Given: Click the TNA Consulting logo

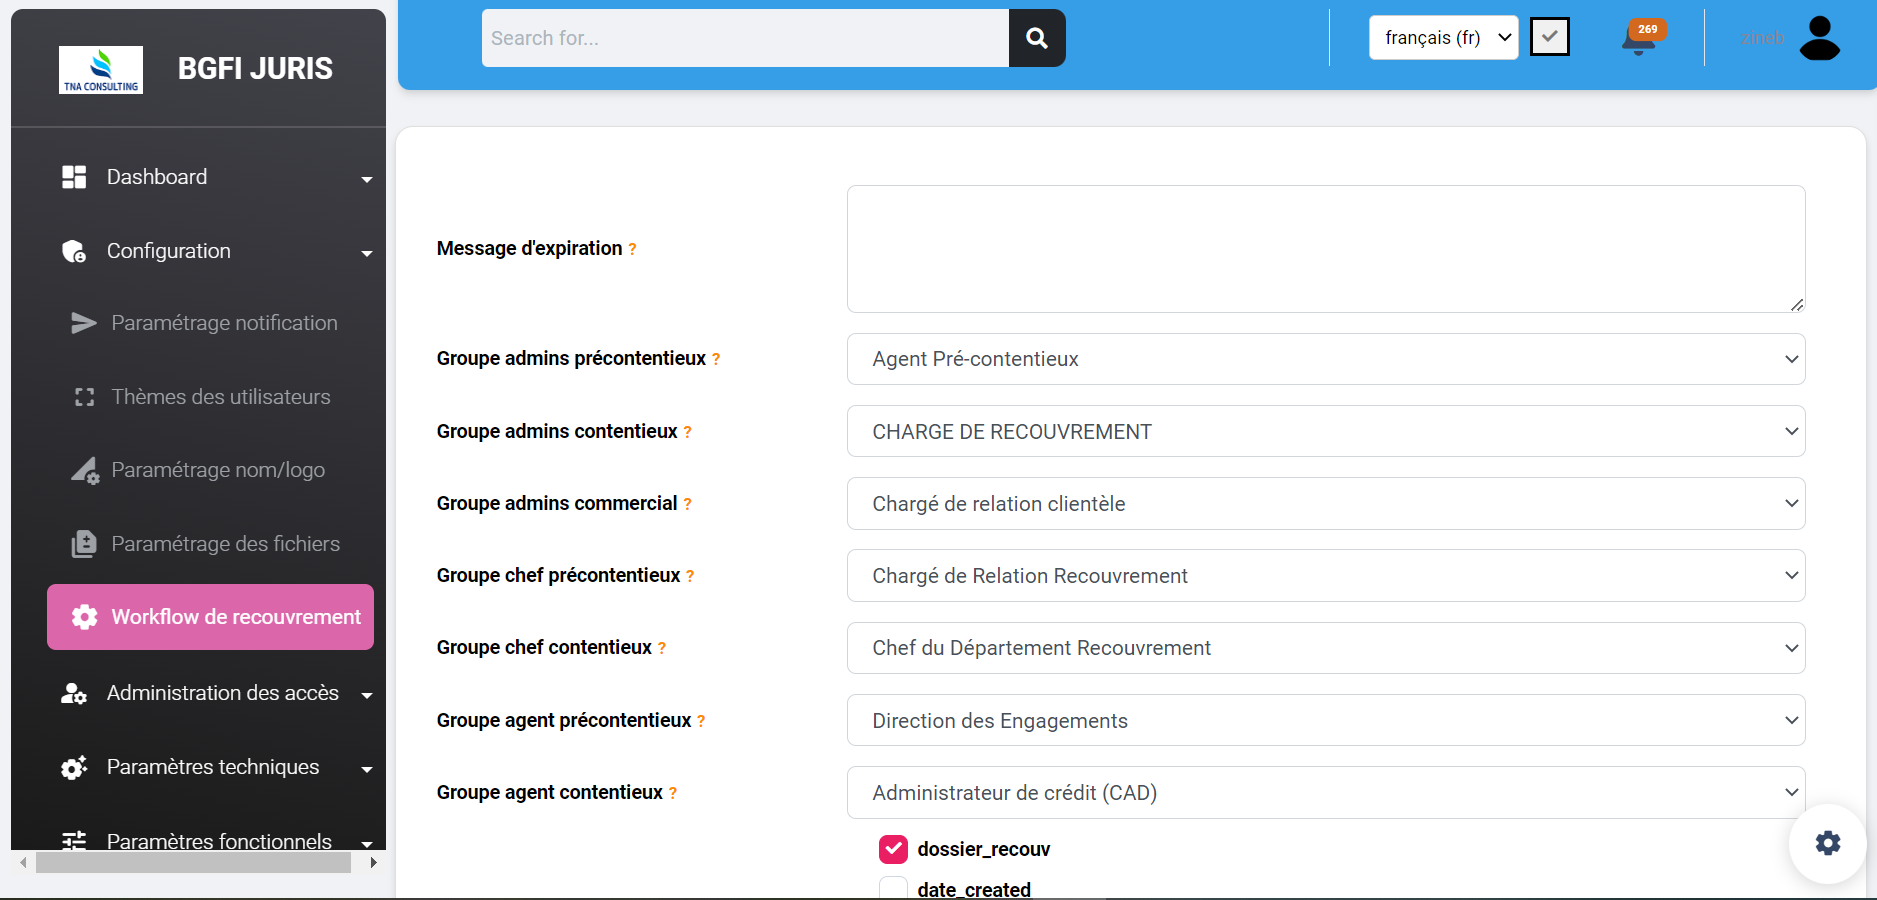Looking at the screenshot, I should (x=101, y=70).
